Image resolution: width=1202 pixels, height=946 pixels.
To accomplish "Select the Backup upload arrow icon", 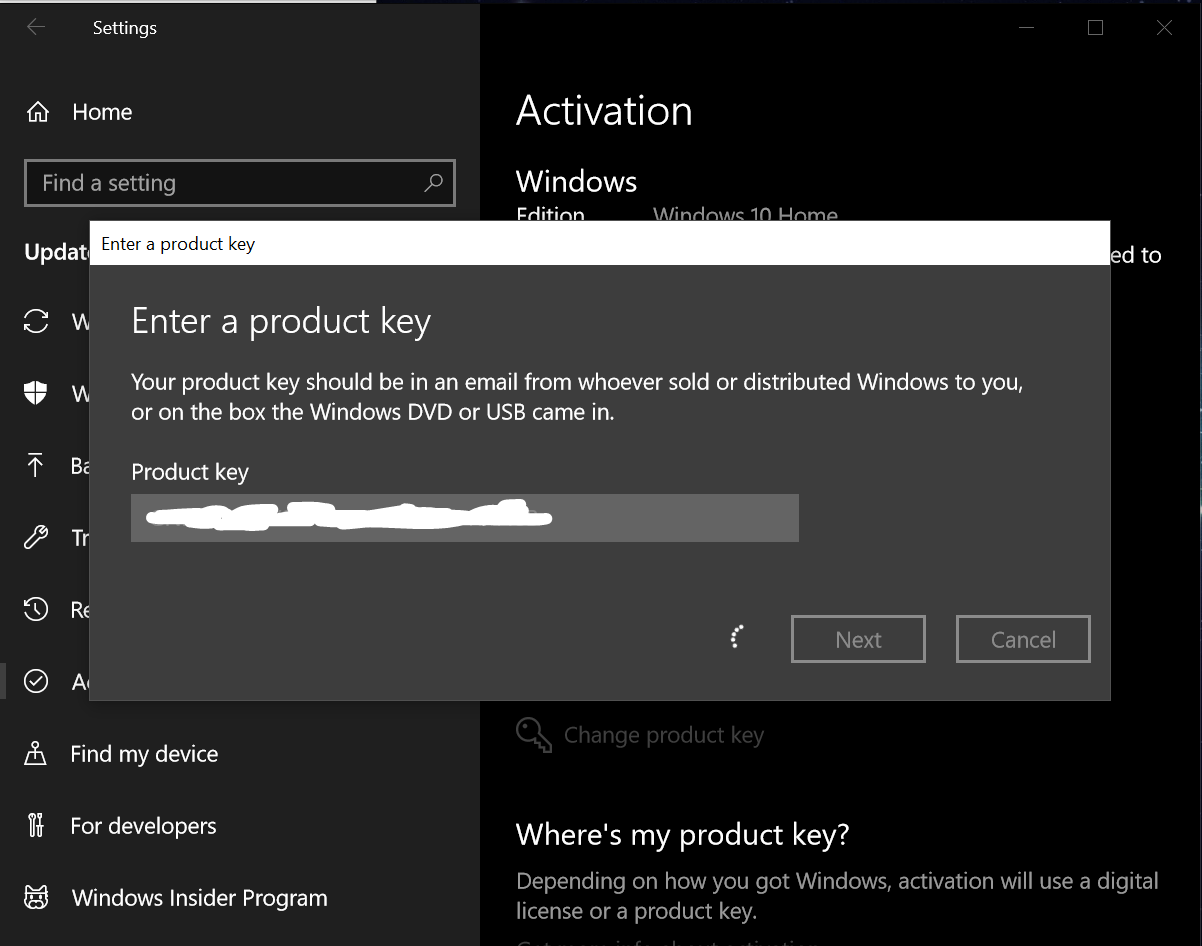I will click(x=36, y=465).
